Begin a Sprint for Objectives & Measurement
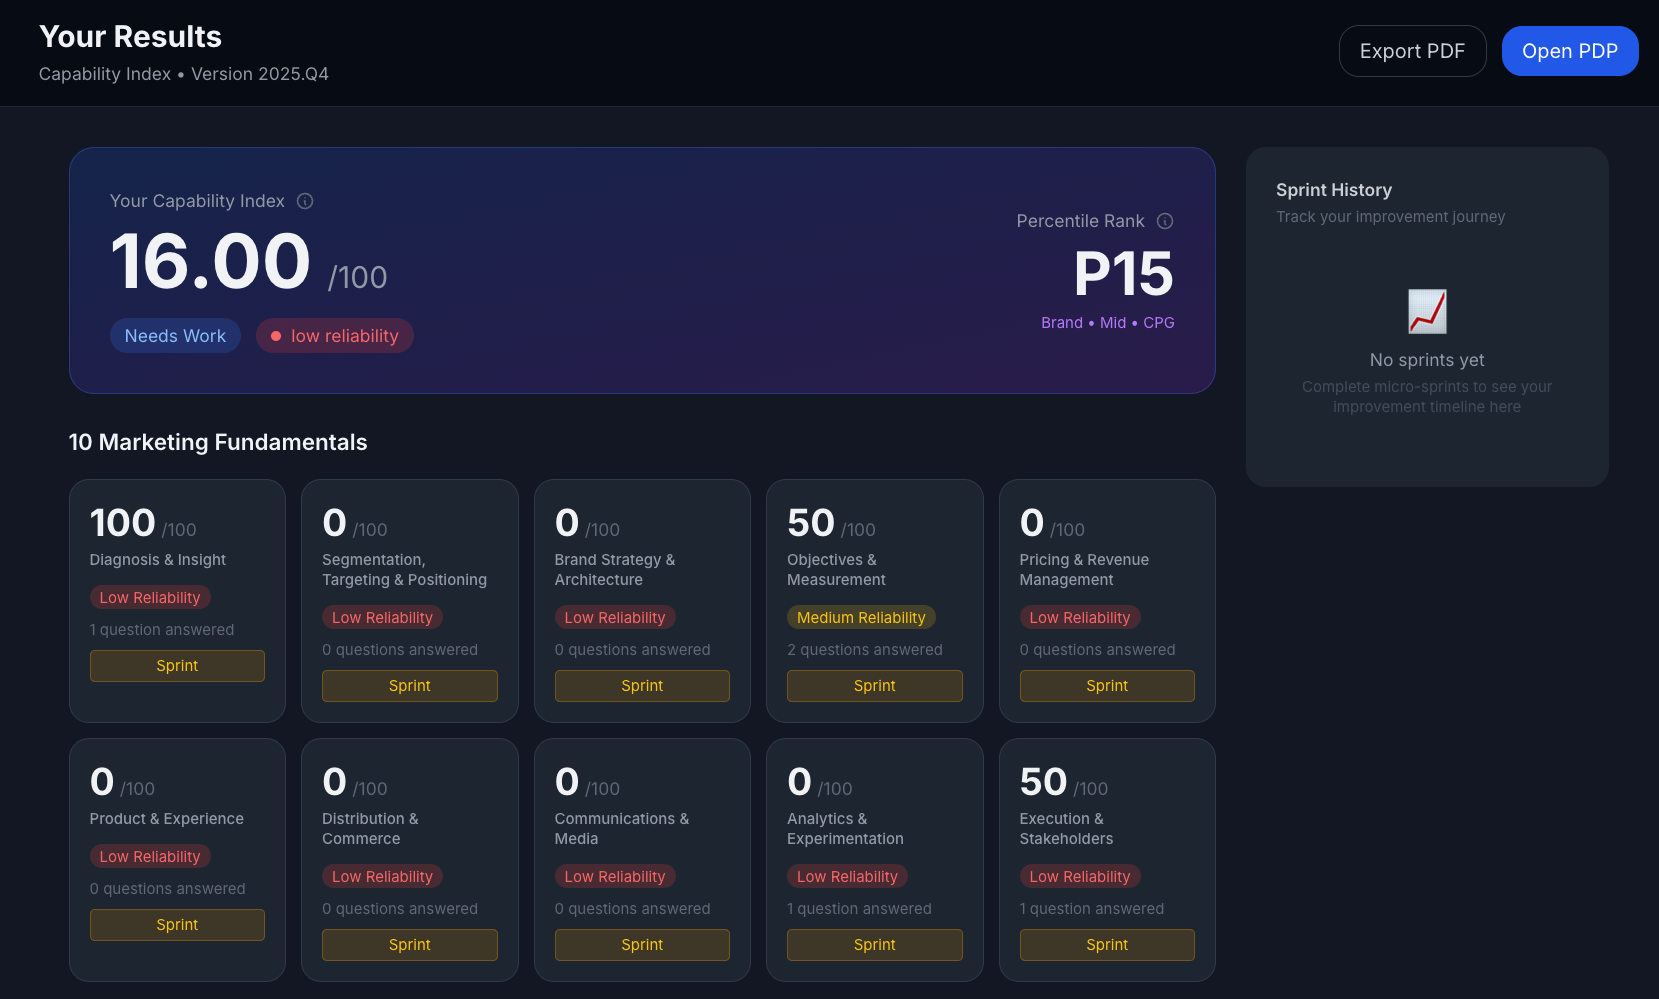Screen dimensions: 1659x999 click(874, 685)
